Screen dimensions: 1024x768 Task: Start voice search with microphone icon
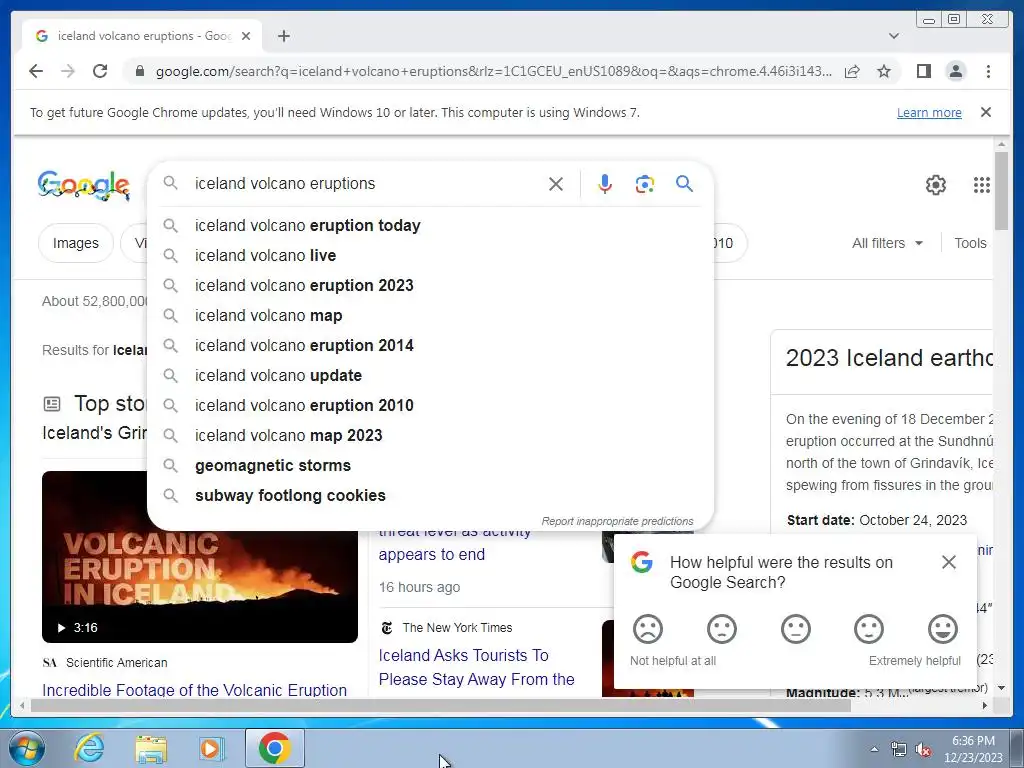[605, 184]
